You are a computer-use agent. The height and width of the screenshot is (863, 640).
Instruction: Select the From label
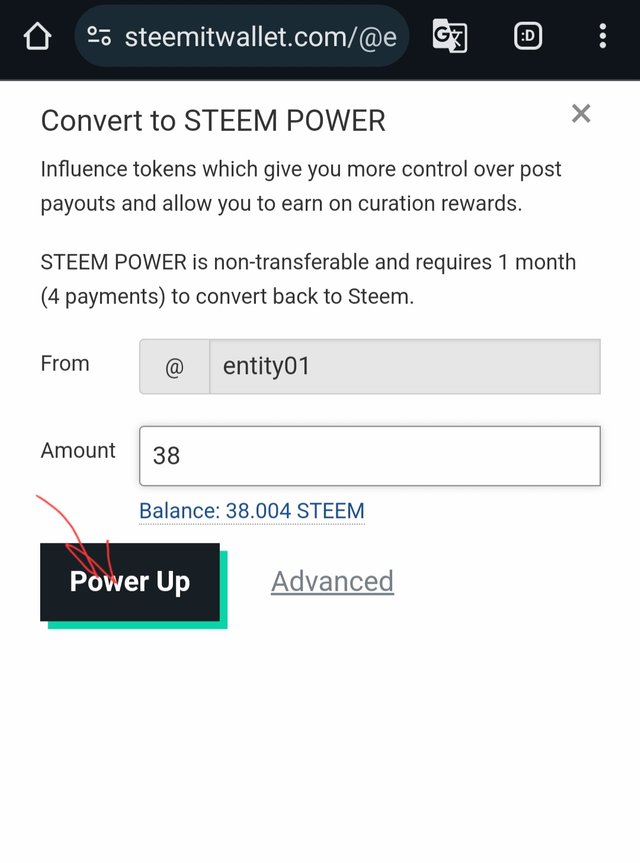pyautogui.click(x=65, y=364)
